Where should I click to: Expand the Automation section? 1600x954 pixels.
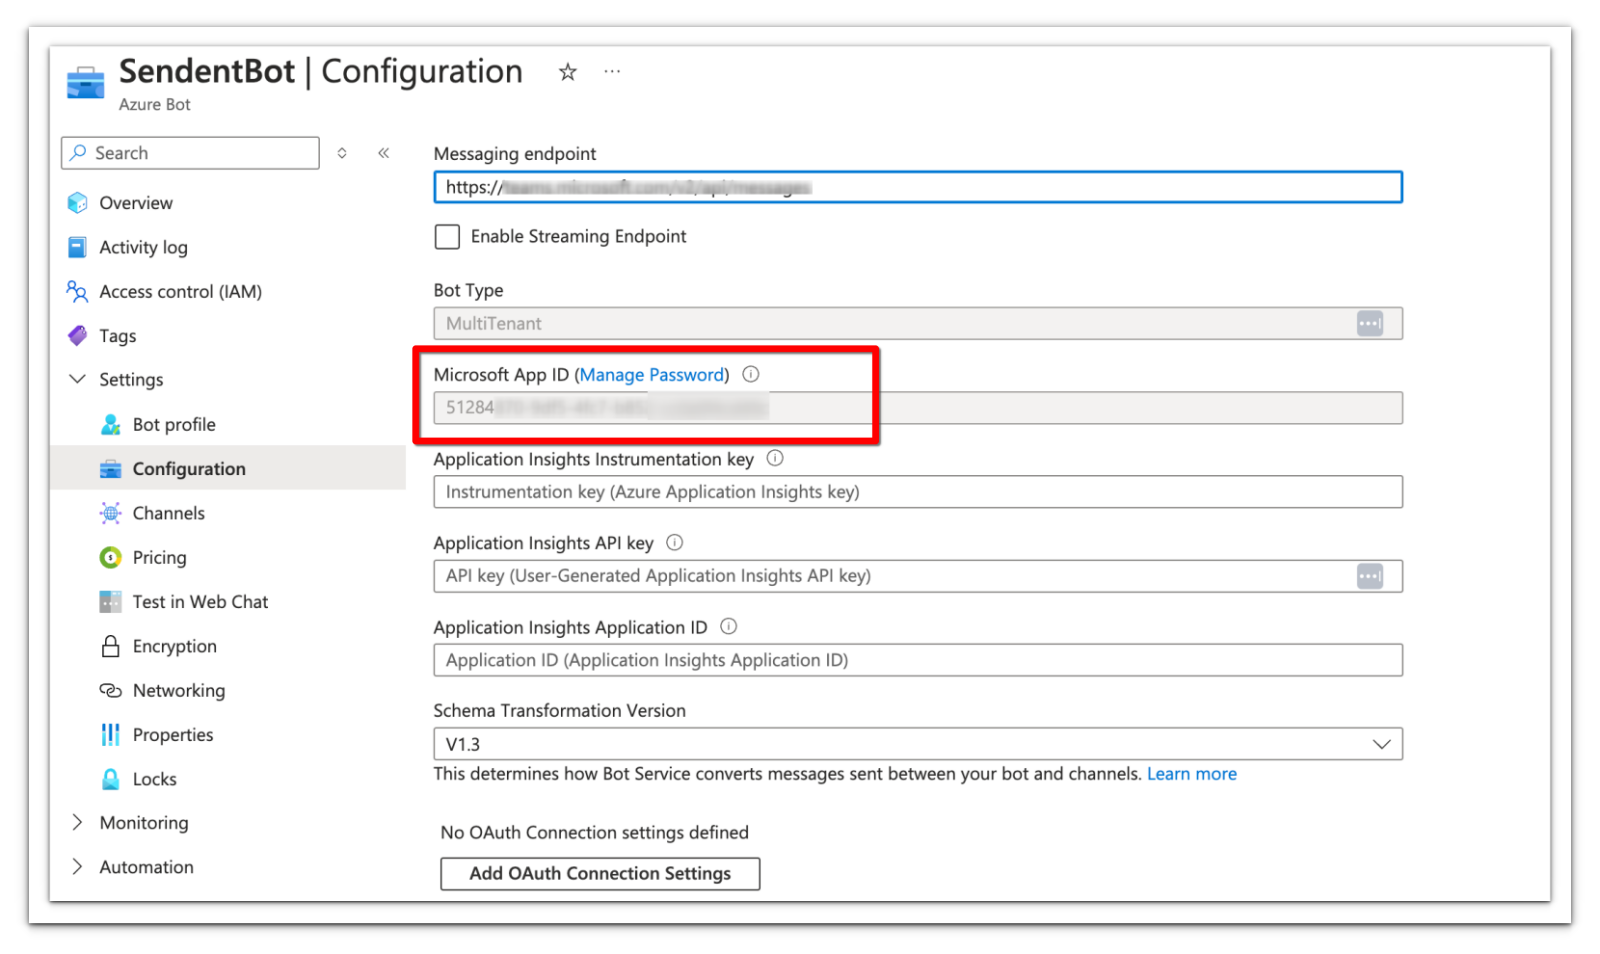(x=77, y=866)
